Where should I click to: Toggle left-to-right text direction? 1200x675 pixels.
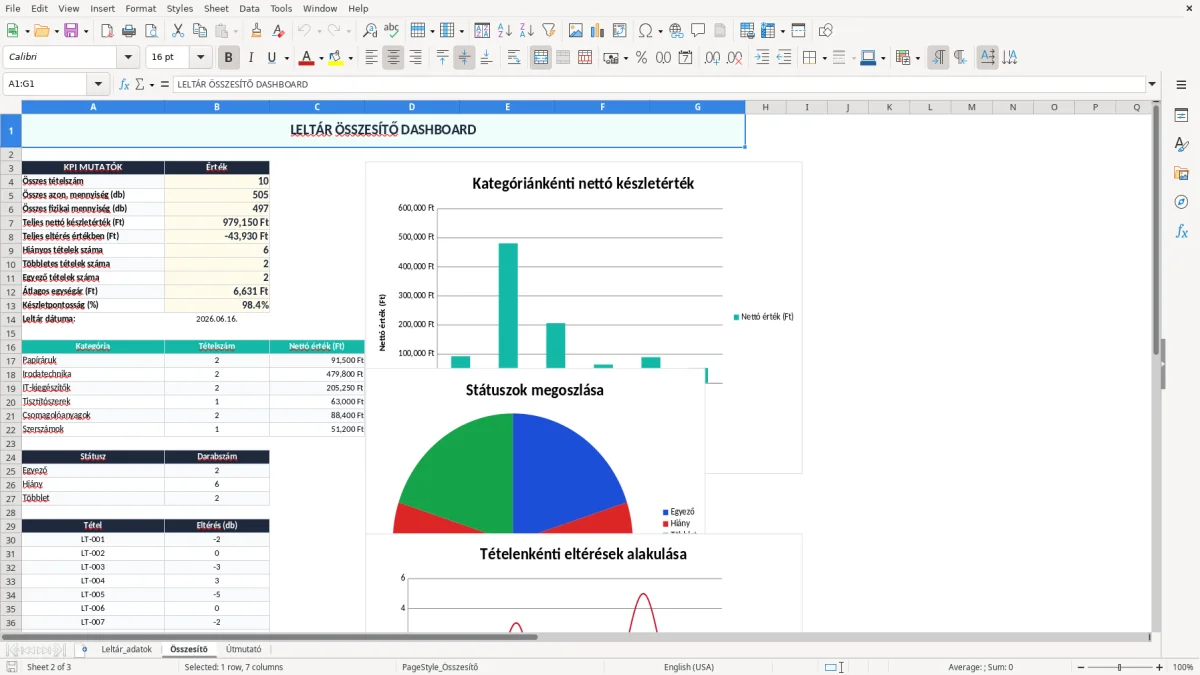938,58
